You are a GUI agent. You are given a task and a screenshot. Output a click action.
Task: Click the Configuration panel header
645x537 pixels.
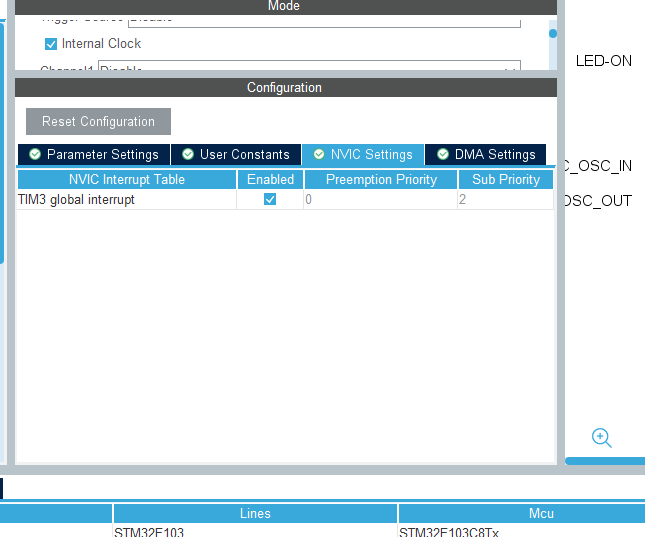tap(286, 88)
